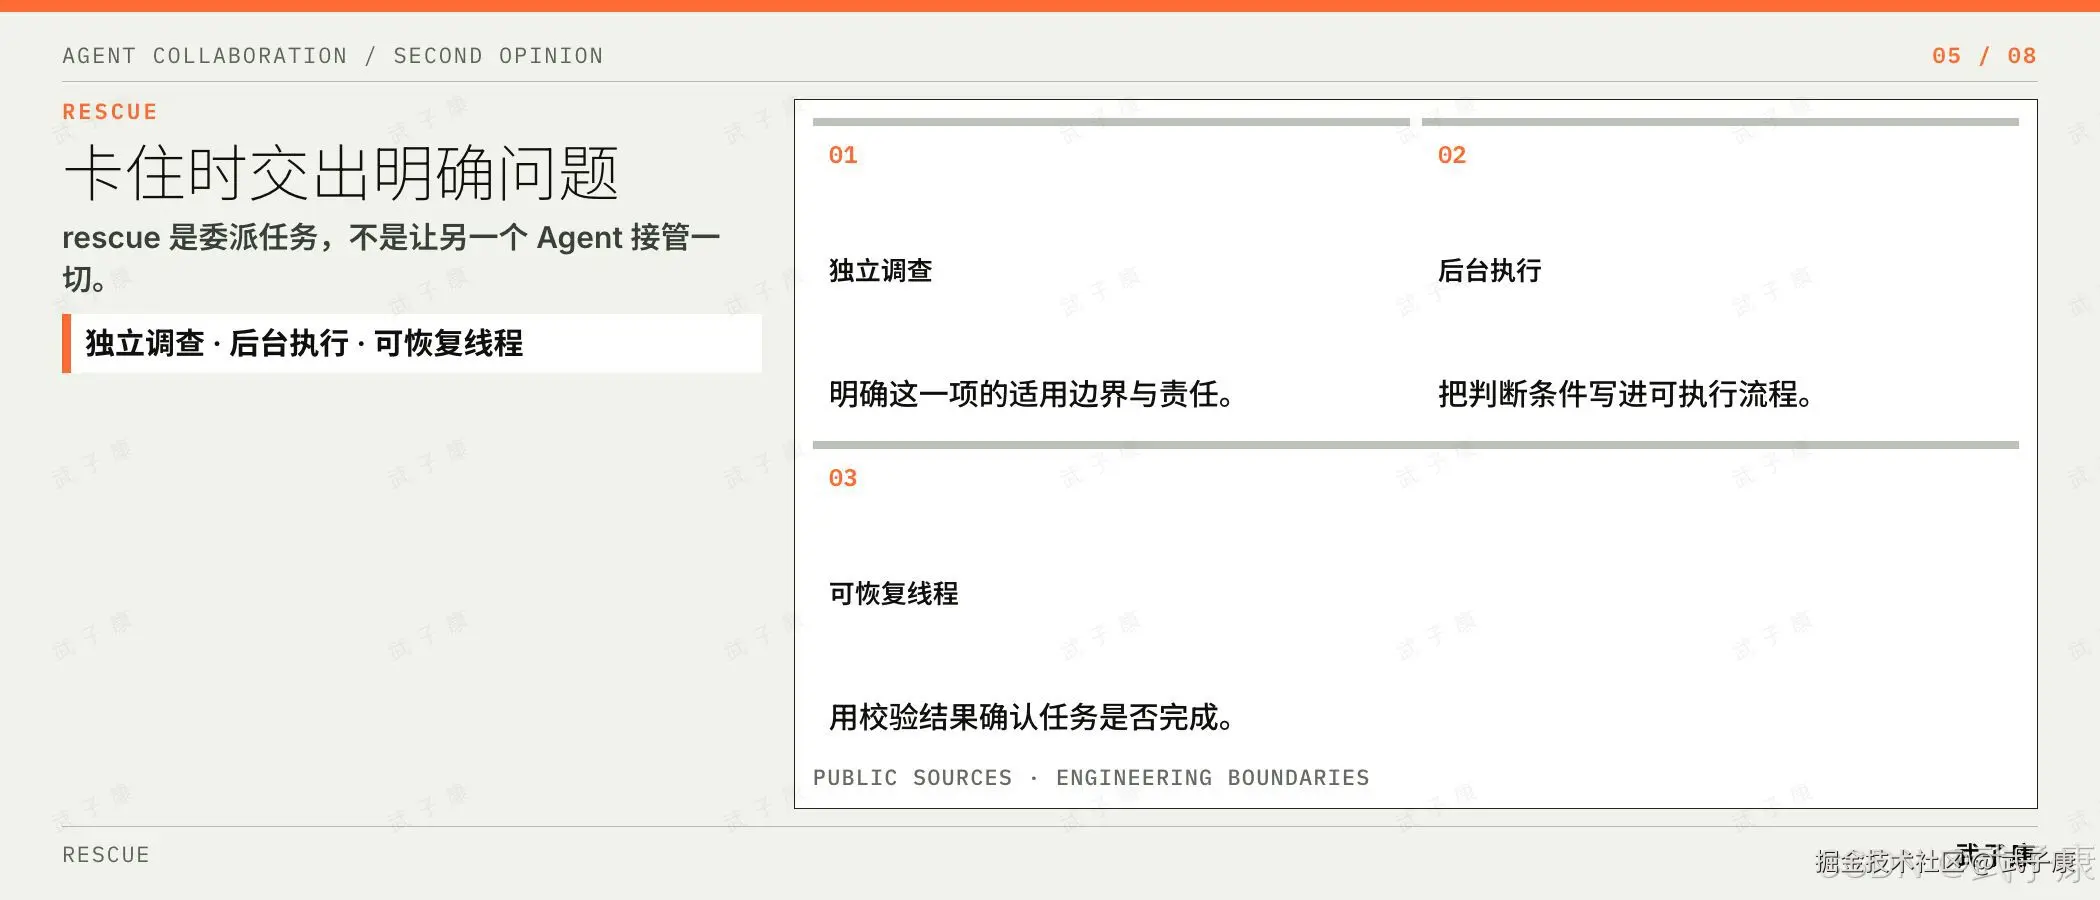
Task: Click the card heading '独立调查'
Action: [x=881, y=270]
